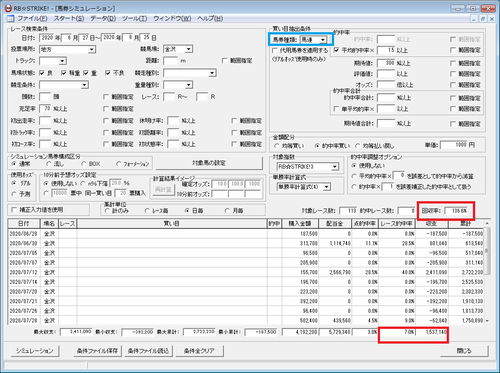
Task: Expand the 競走条件 dropdown
Action: coord(84,85)
